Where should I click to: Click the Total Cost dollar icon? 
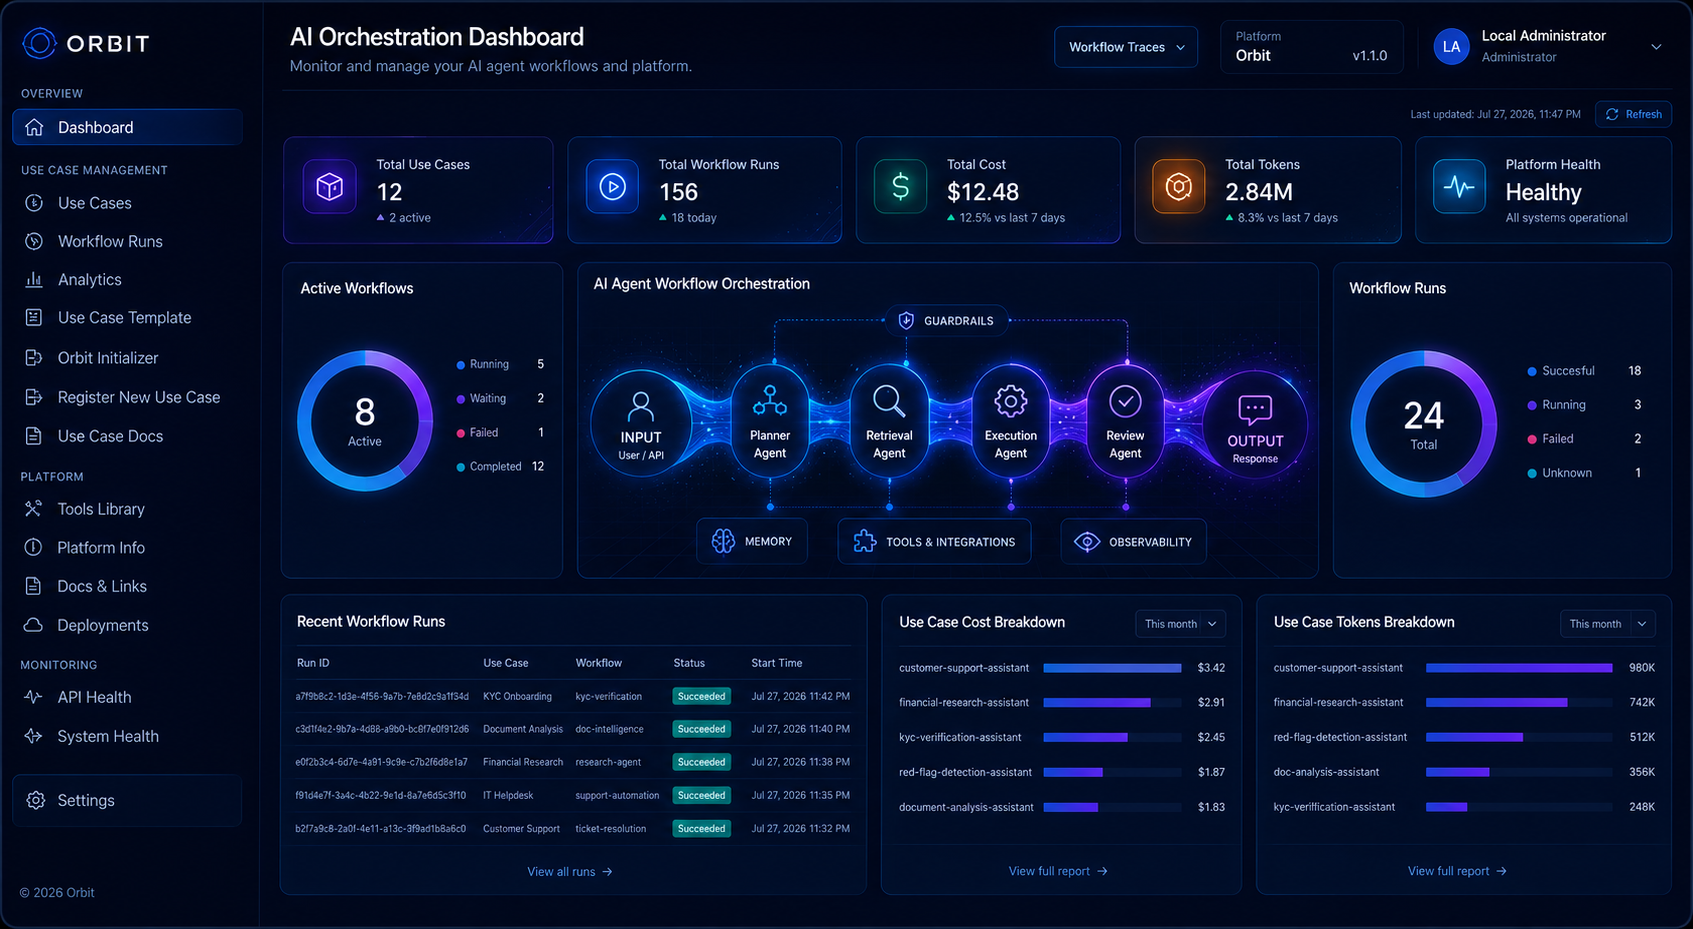[x=900, y=187]
